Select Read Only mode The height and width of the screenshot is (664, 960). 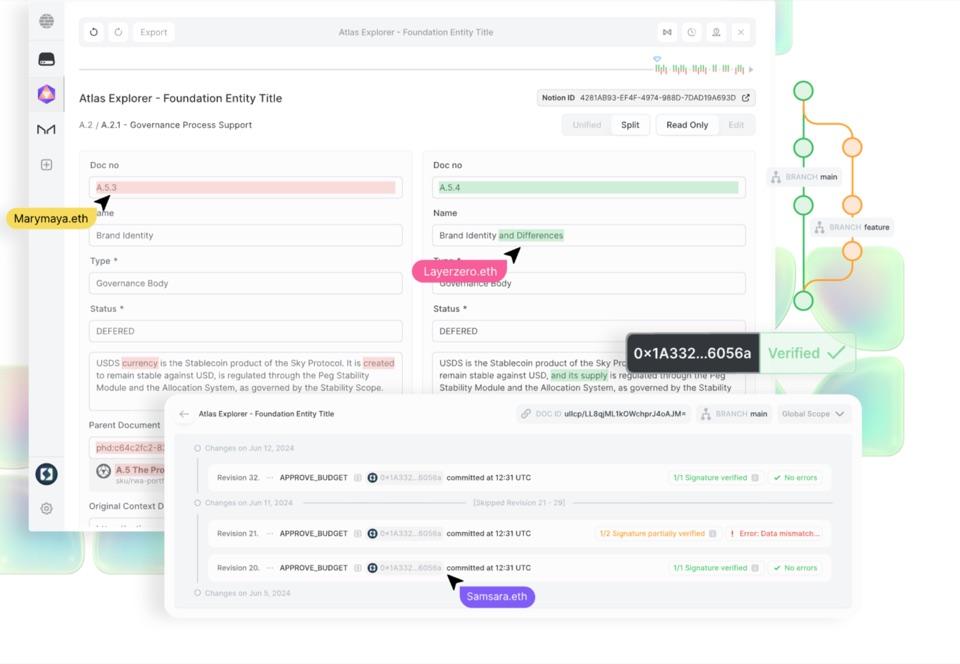pos(687,125)
